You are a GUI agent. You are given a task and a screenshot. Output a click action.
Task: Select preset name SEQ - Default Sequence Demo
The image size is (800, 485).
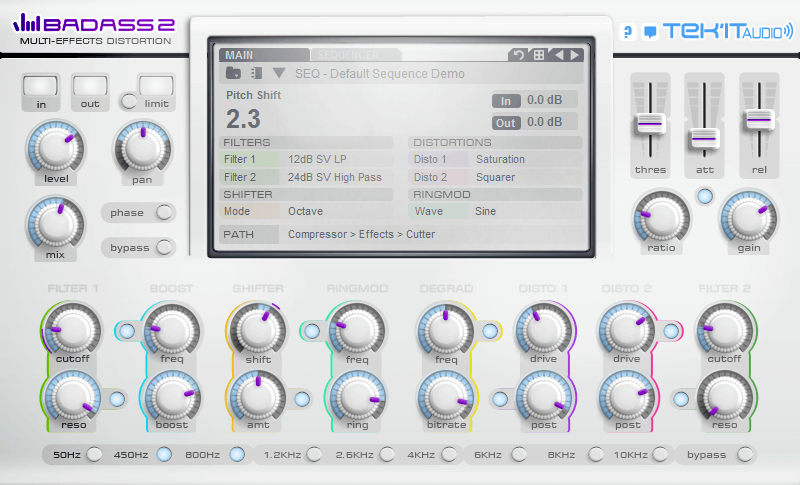click(380, 74)
